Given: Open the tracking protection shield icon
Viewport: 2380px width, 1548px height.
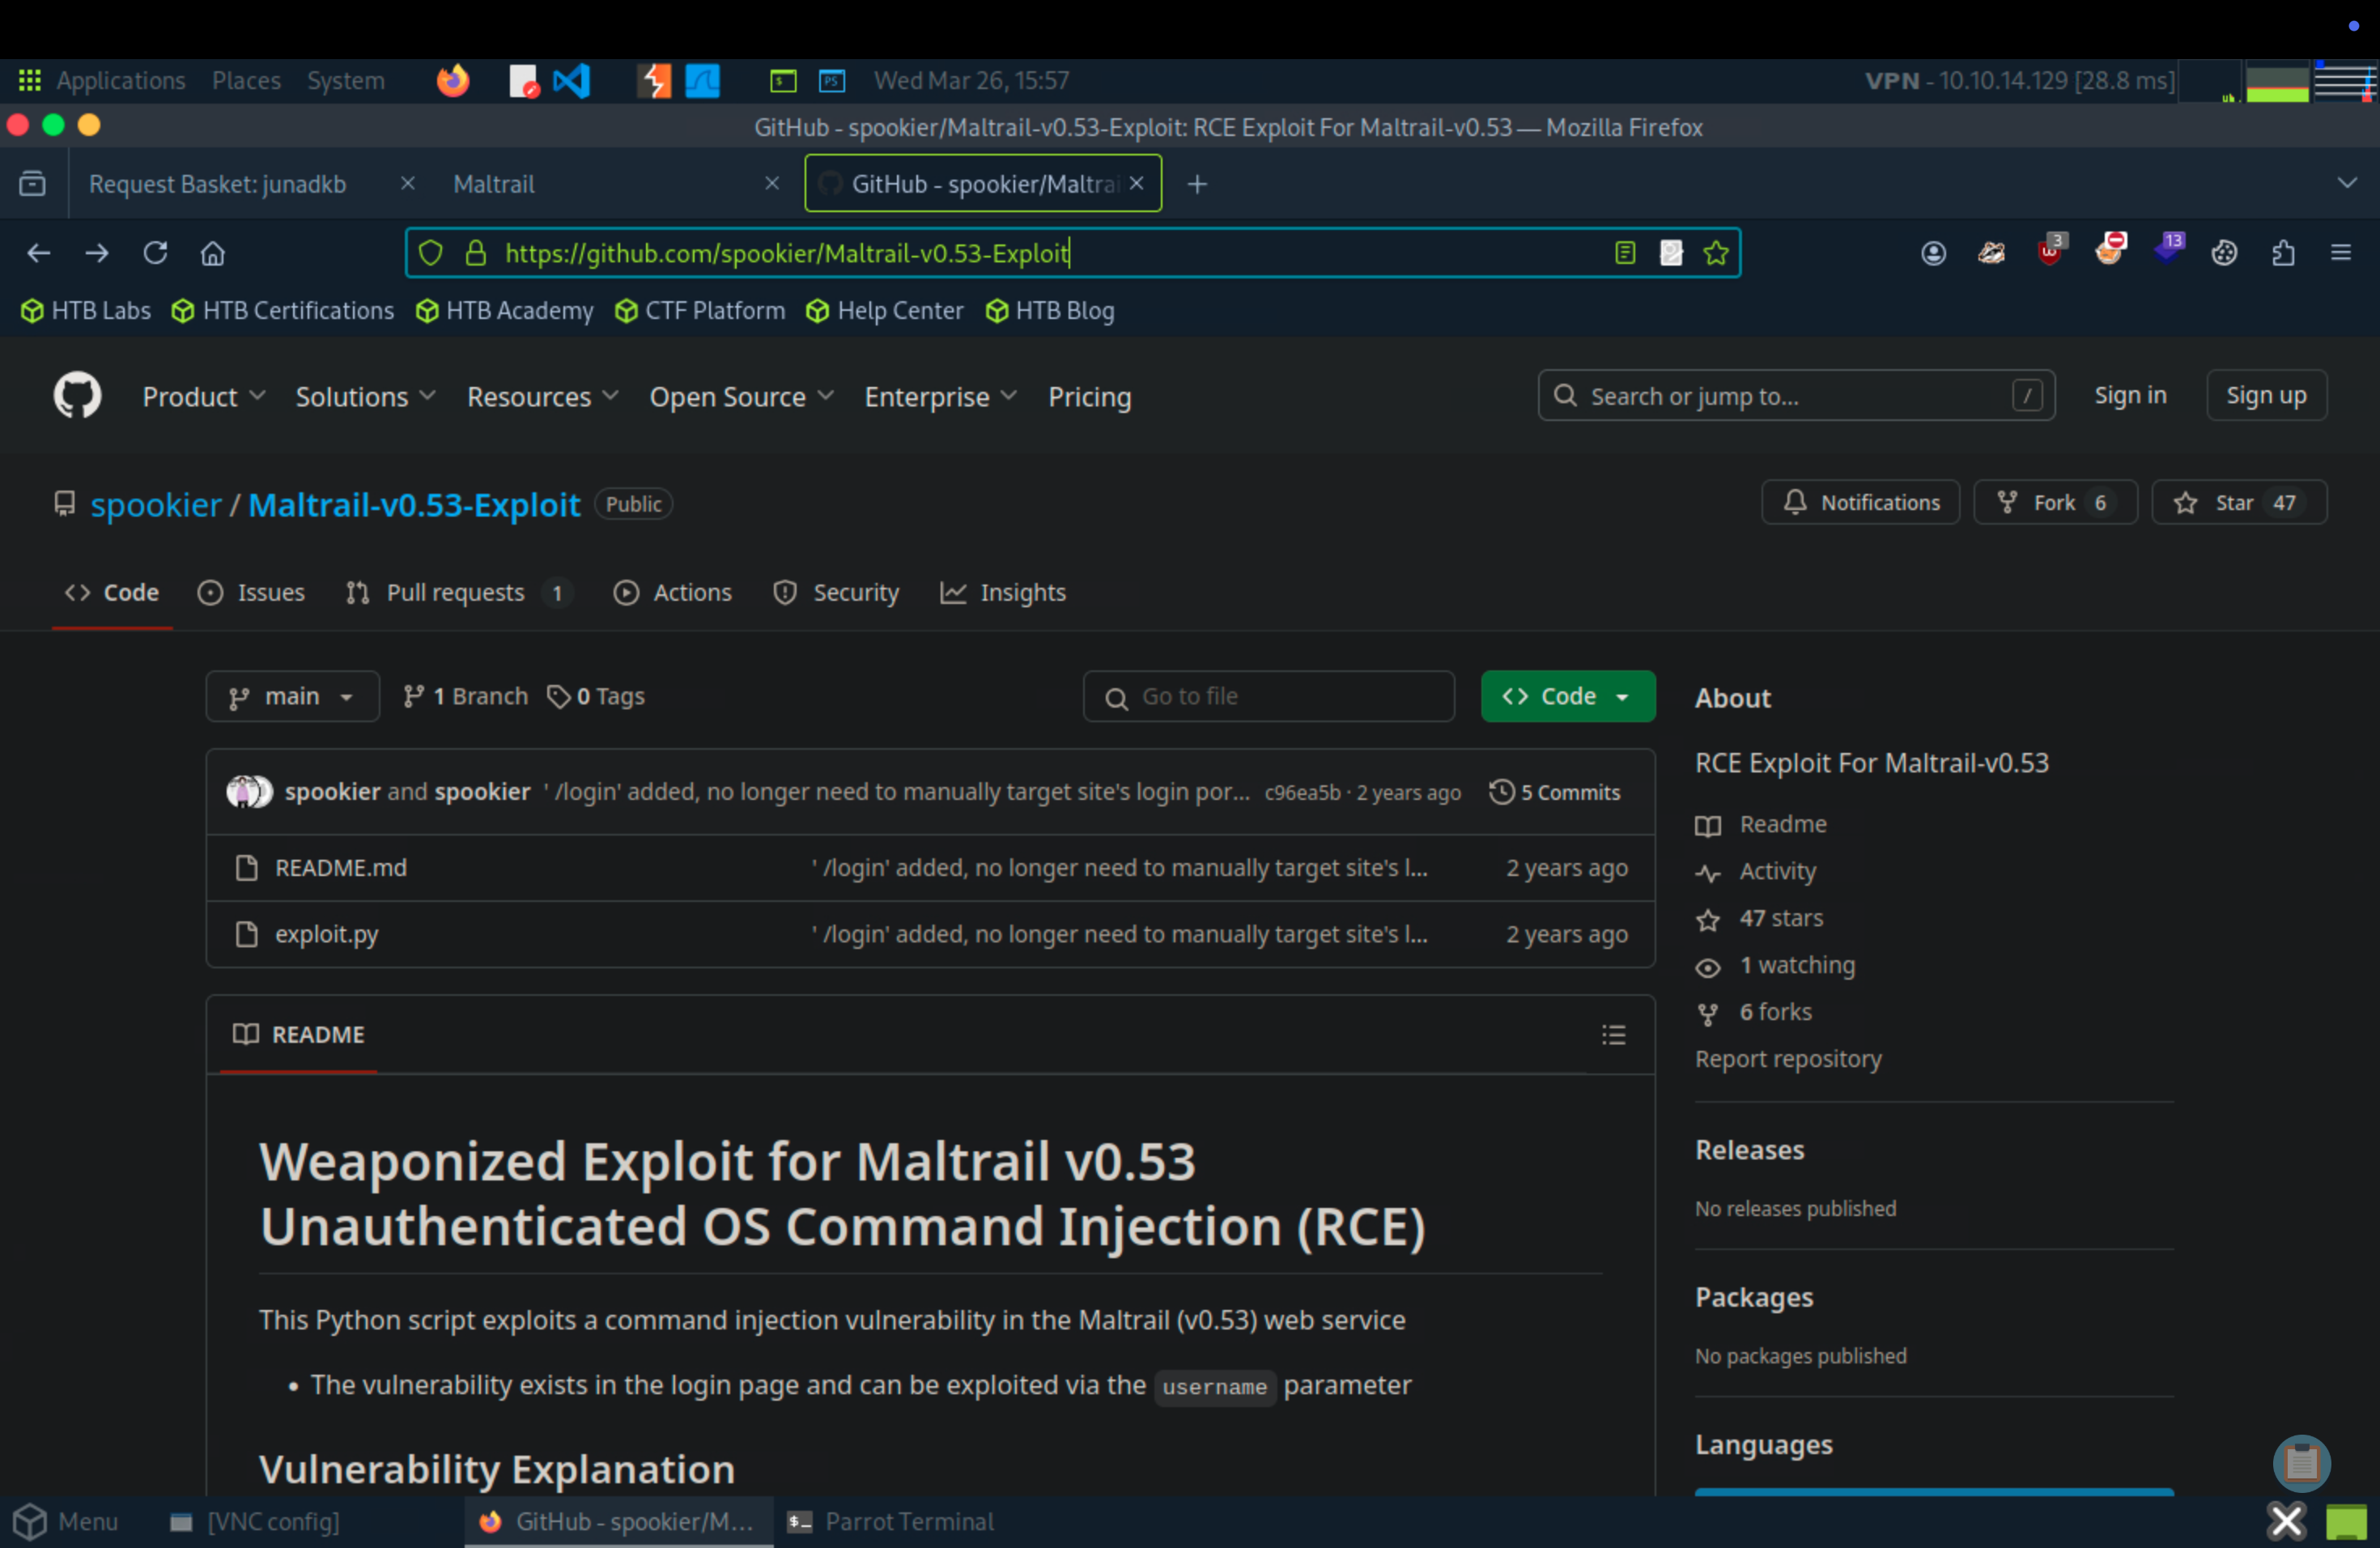Looking at the screenshot, I should [431, 253].
